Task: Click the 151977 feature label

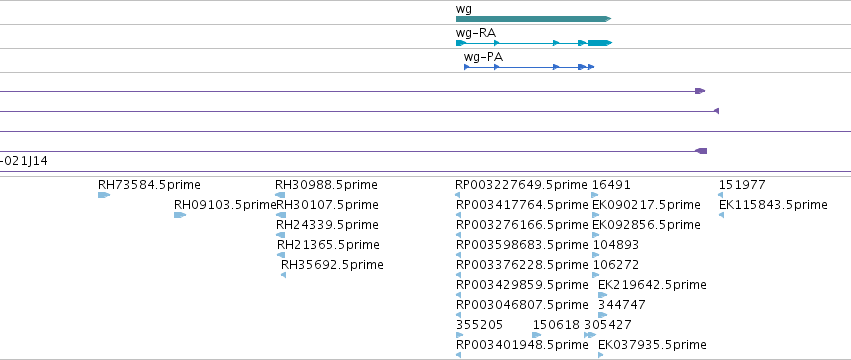Action: click(742, 185)
